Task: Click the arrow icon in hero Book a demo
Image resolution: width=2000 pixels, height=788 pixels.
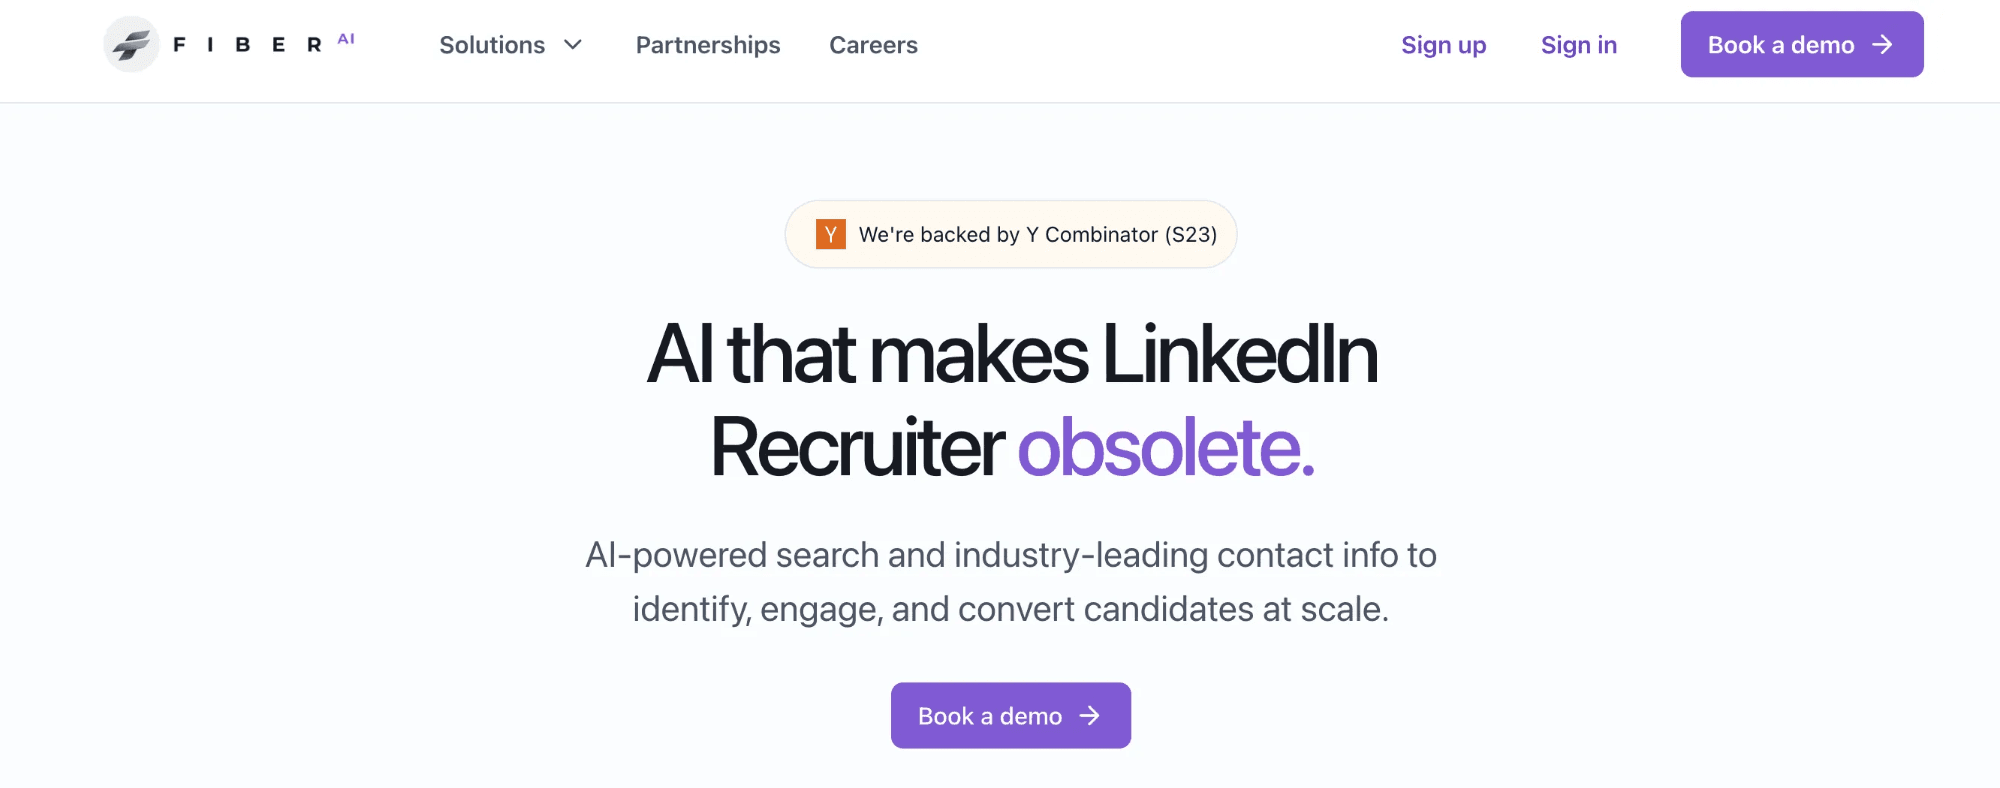Action: click(x=1089, y=716)
